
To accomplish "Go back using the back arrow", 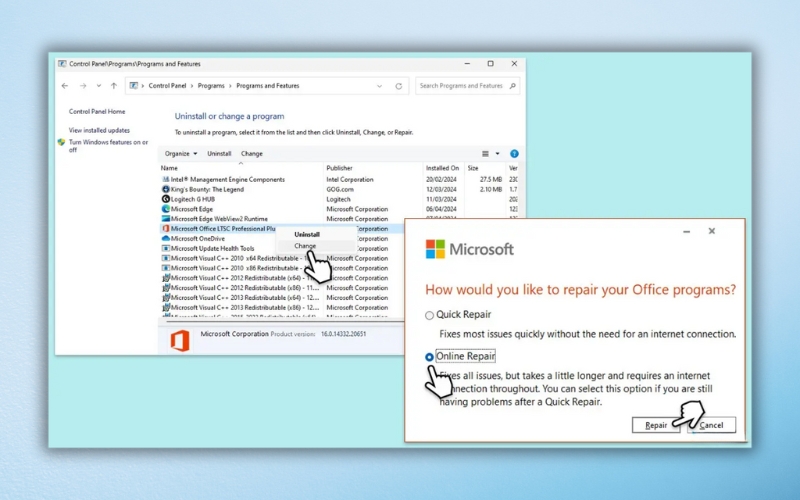I will [65, 86].
